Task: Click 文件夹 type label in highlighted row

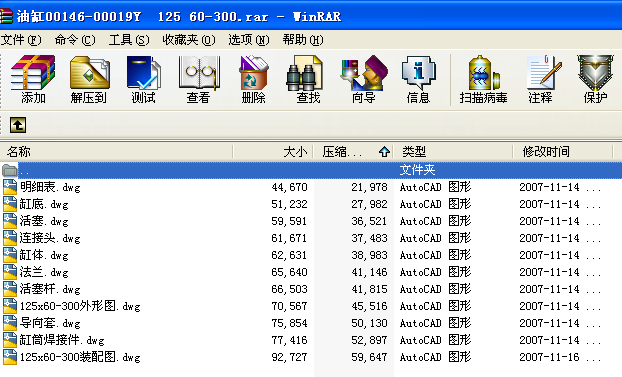Action: click(417, 170)
